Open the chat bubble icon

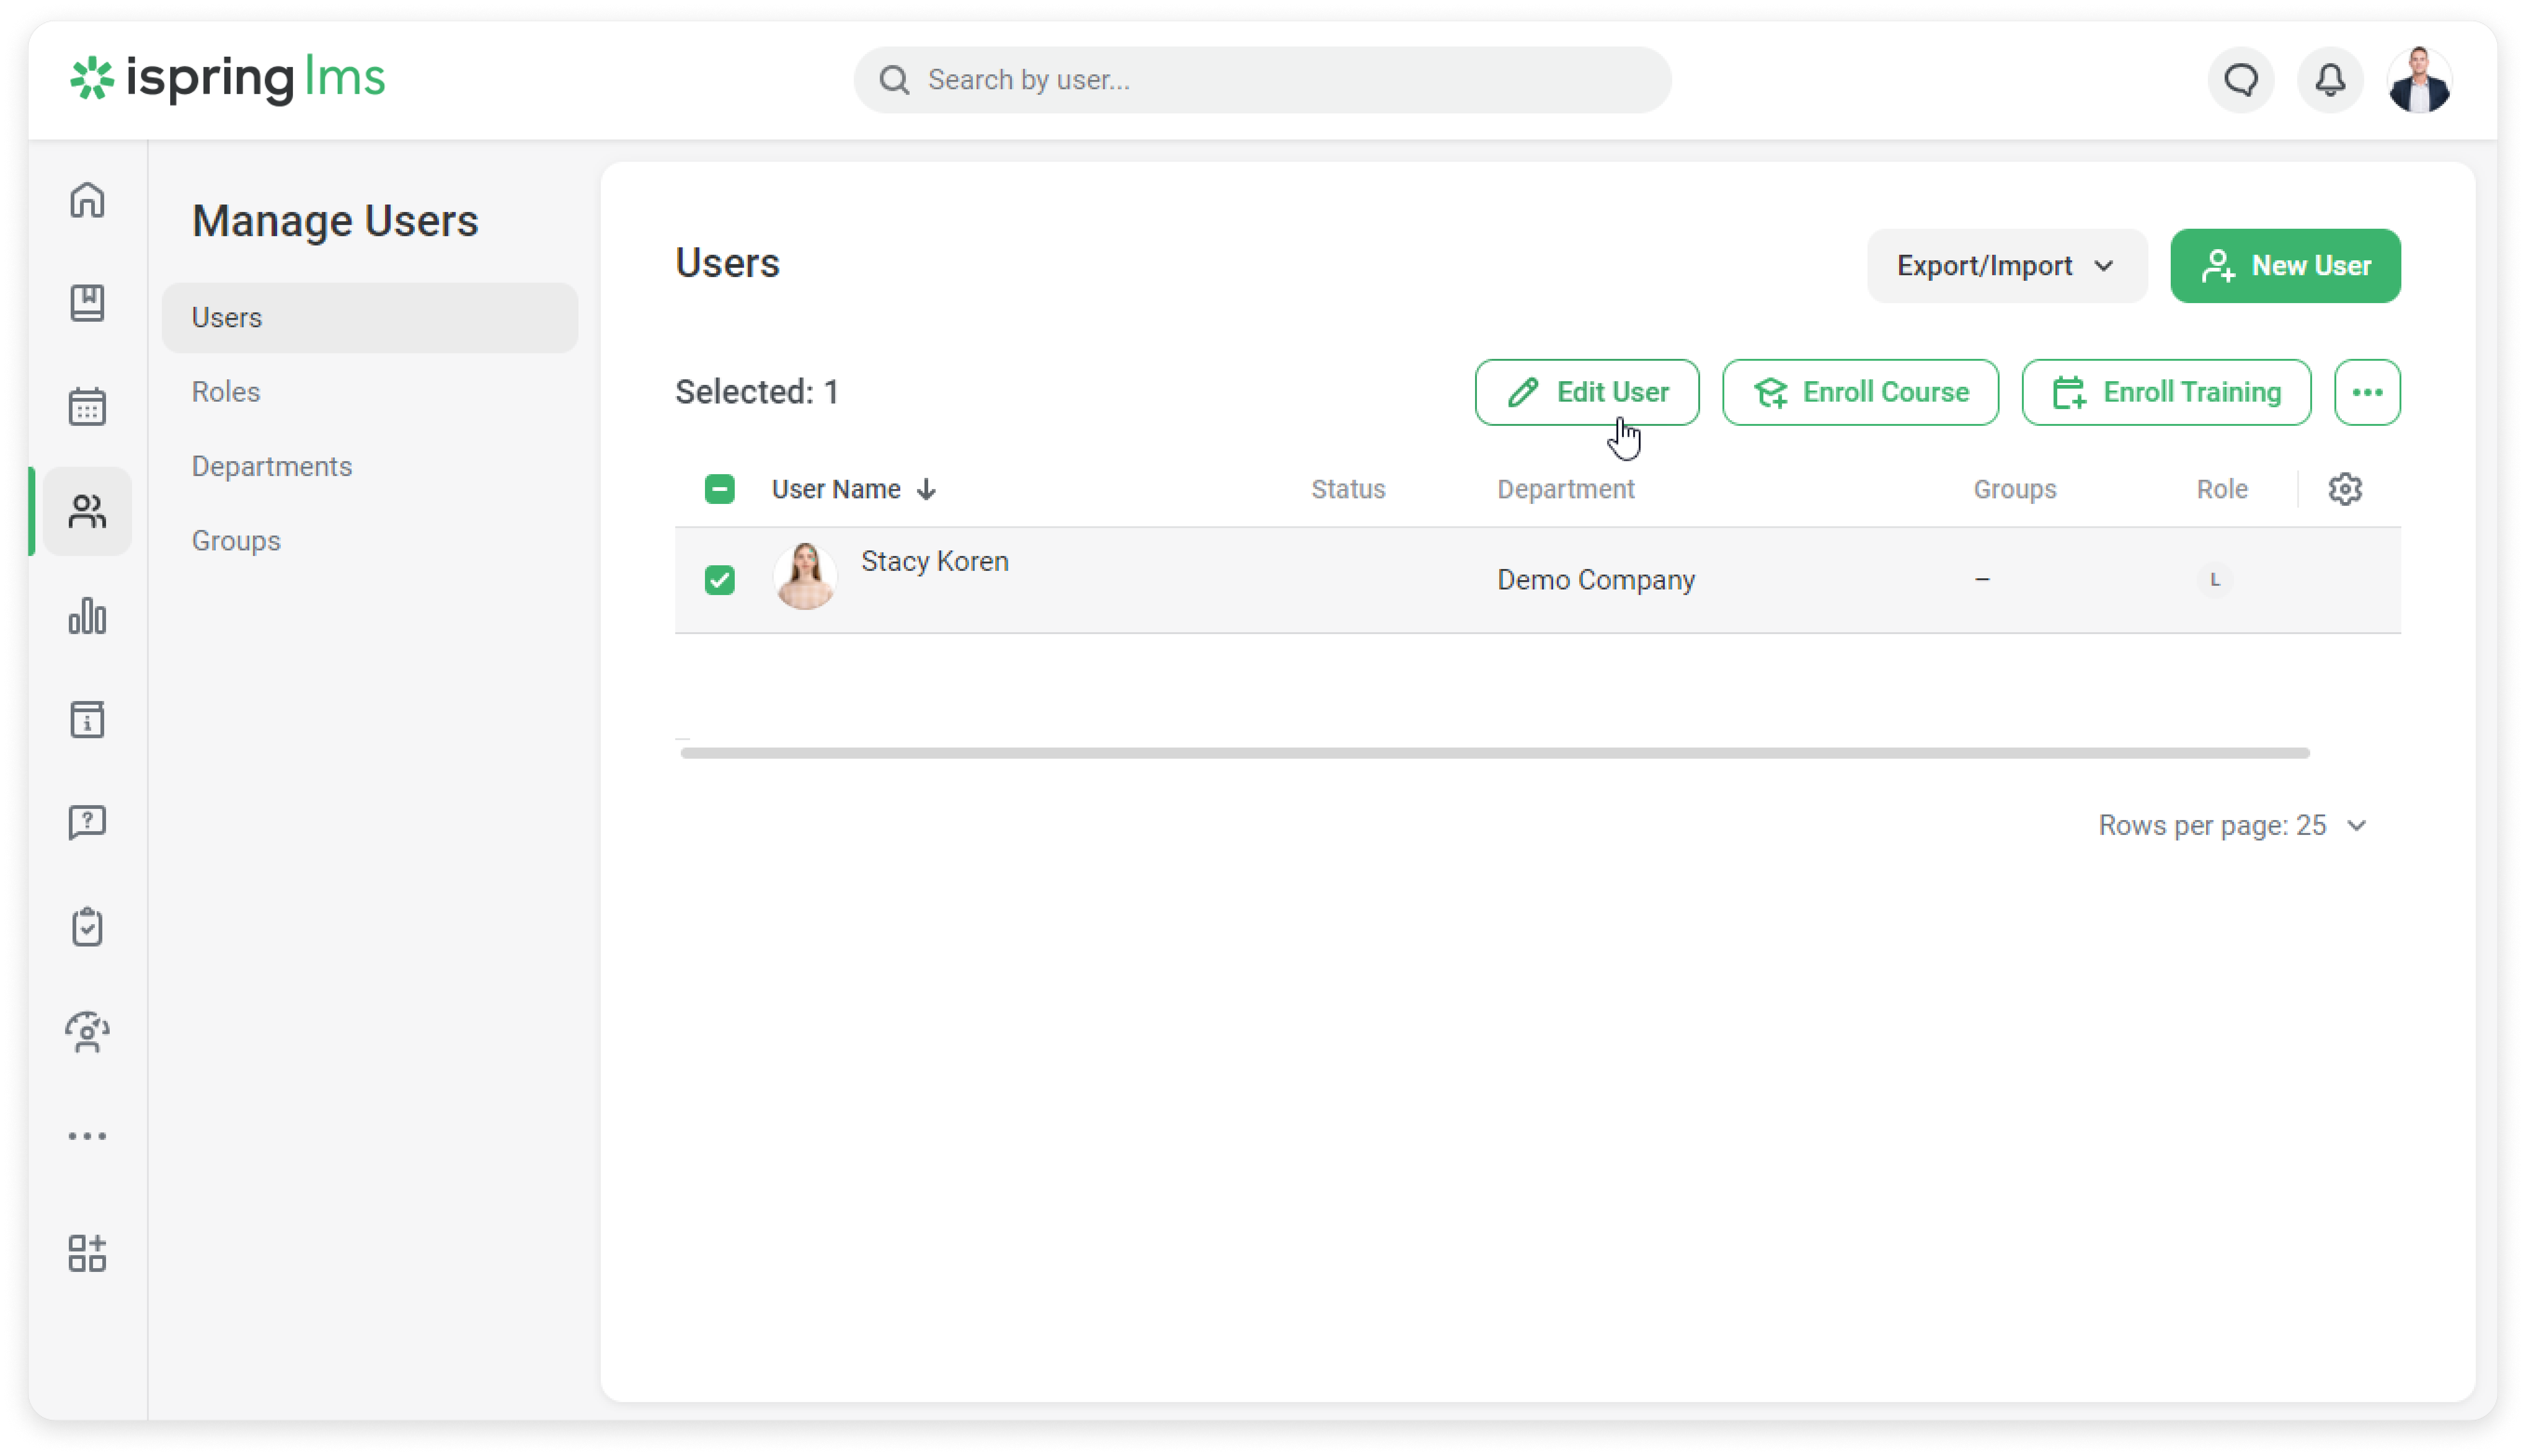coord(2241,80)
